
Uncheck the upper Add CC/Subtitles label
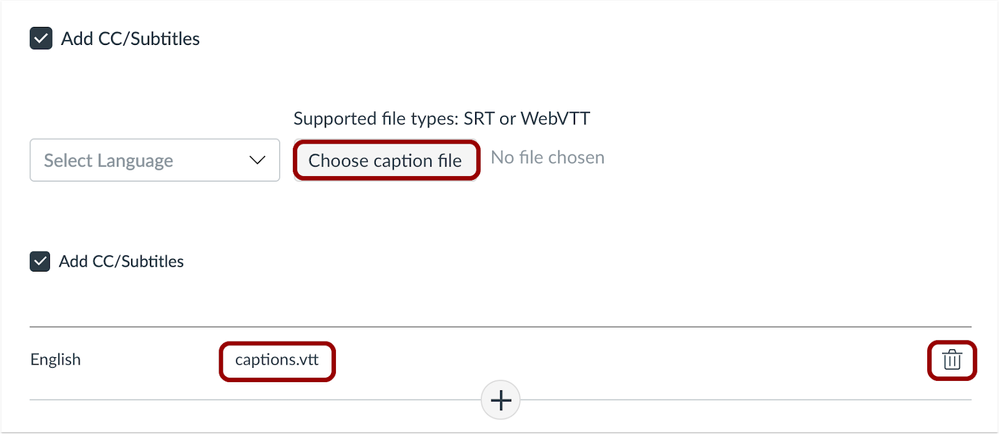(129, 39)
